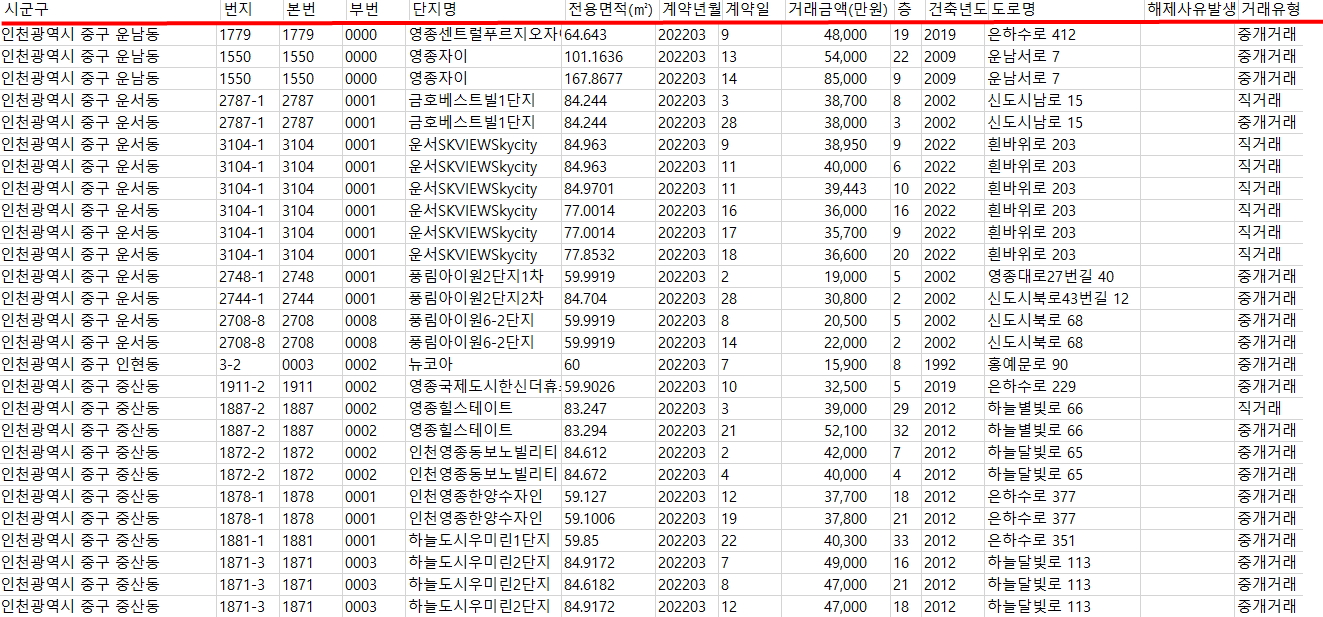
Task: Select the price cell 54,000
Action: 846,57
